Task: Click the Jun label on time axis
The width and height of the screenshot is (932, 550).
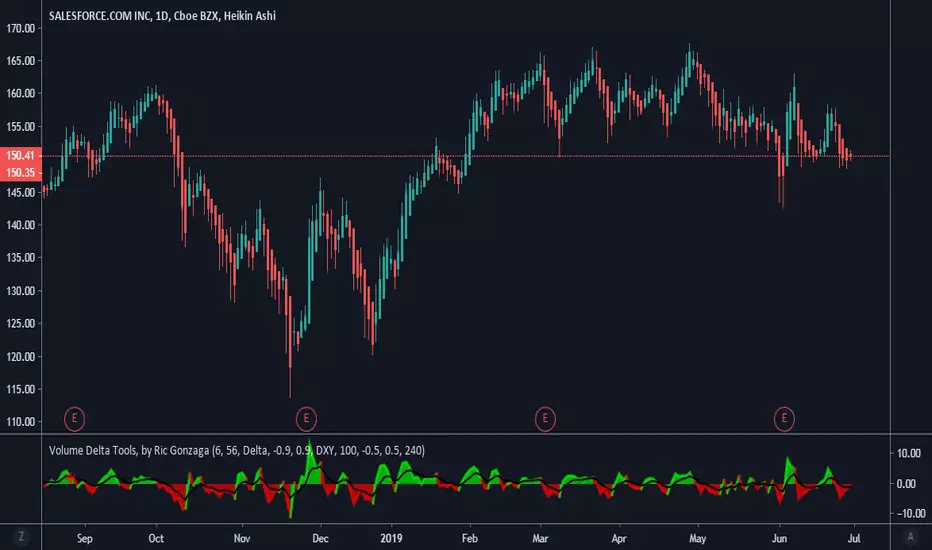Action: pyautogui.click(x=779, y=538)
